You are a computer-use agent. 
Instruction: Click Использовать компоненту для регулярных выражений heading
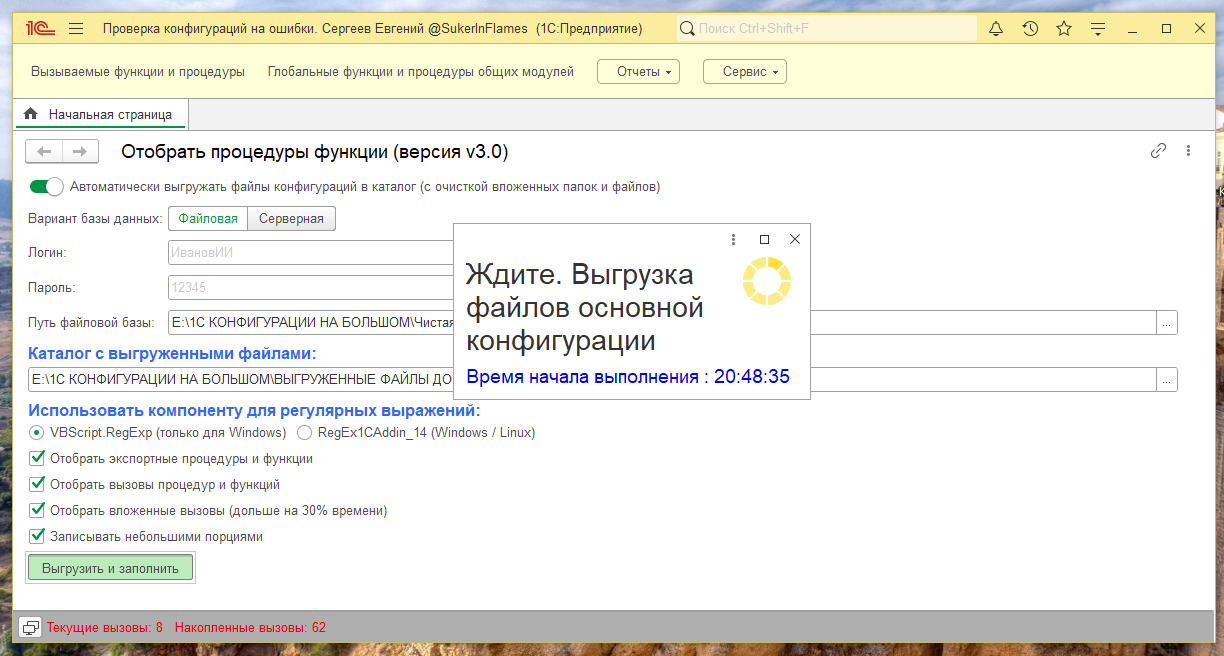pyautogui.click(x=254, y=410)
